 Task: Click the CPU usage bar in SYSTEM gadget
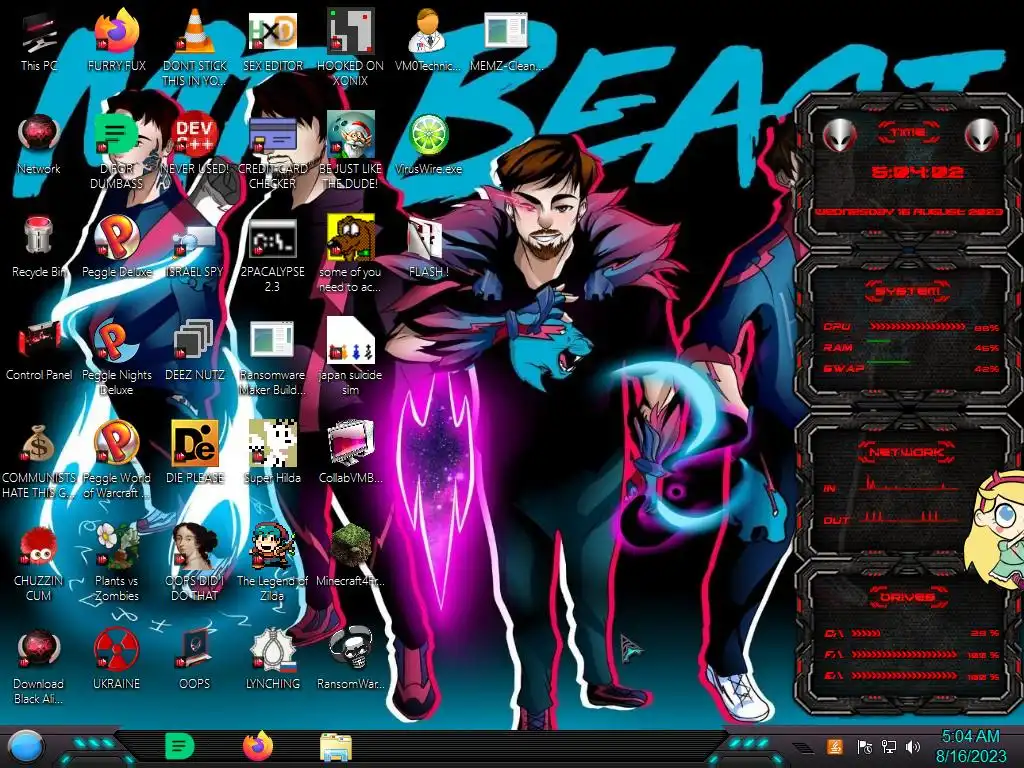pos(917,327)
